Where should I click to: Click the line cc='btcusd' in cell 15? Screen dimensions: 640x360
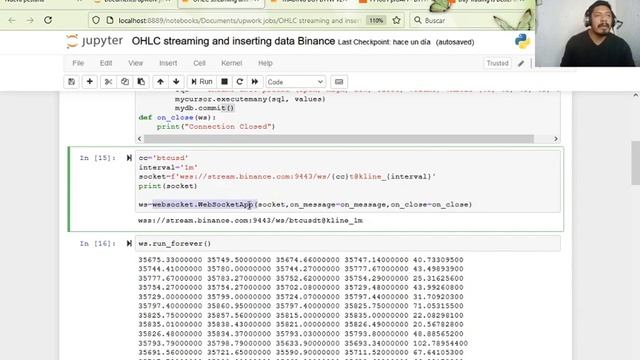point(163,158)
